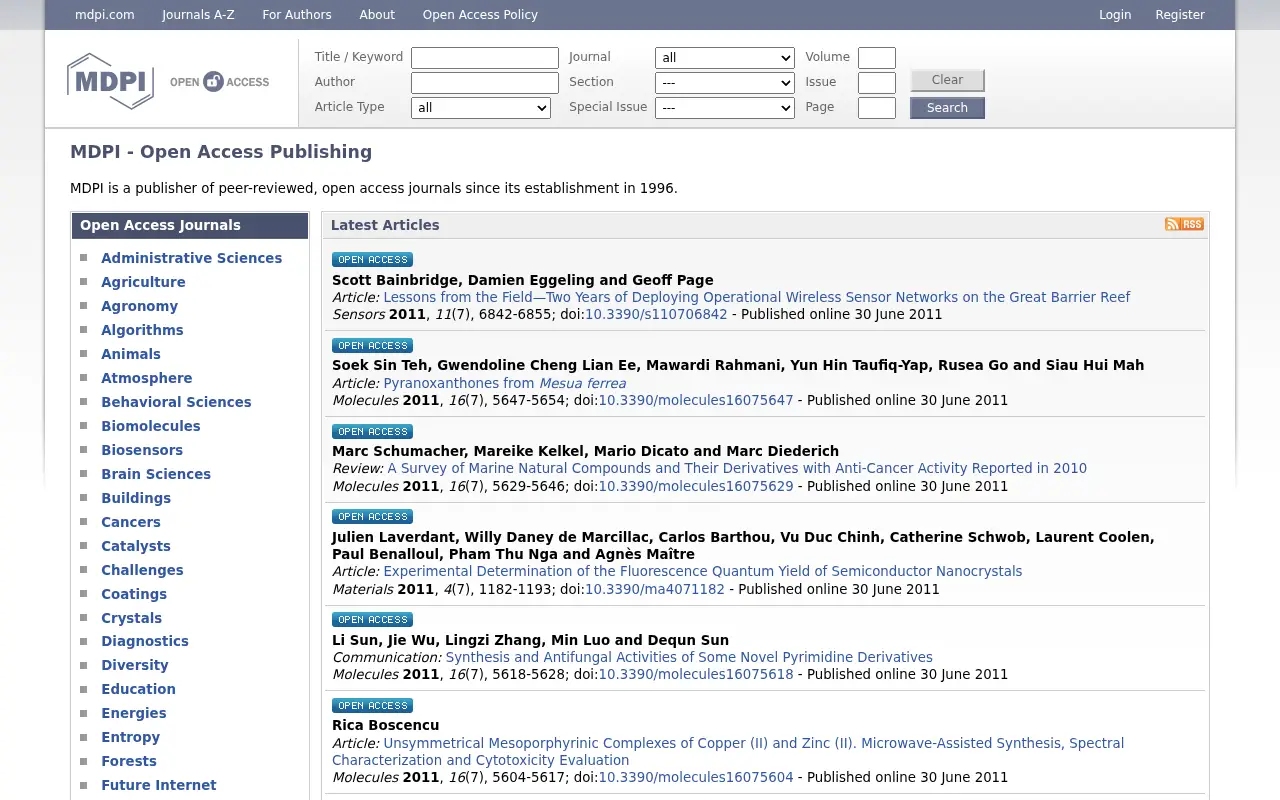Click the mdpi.com link in top bar
1280x800 pixels.
(x=105, y=15)
